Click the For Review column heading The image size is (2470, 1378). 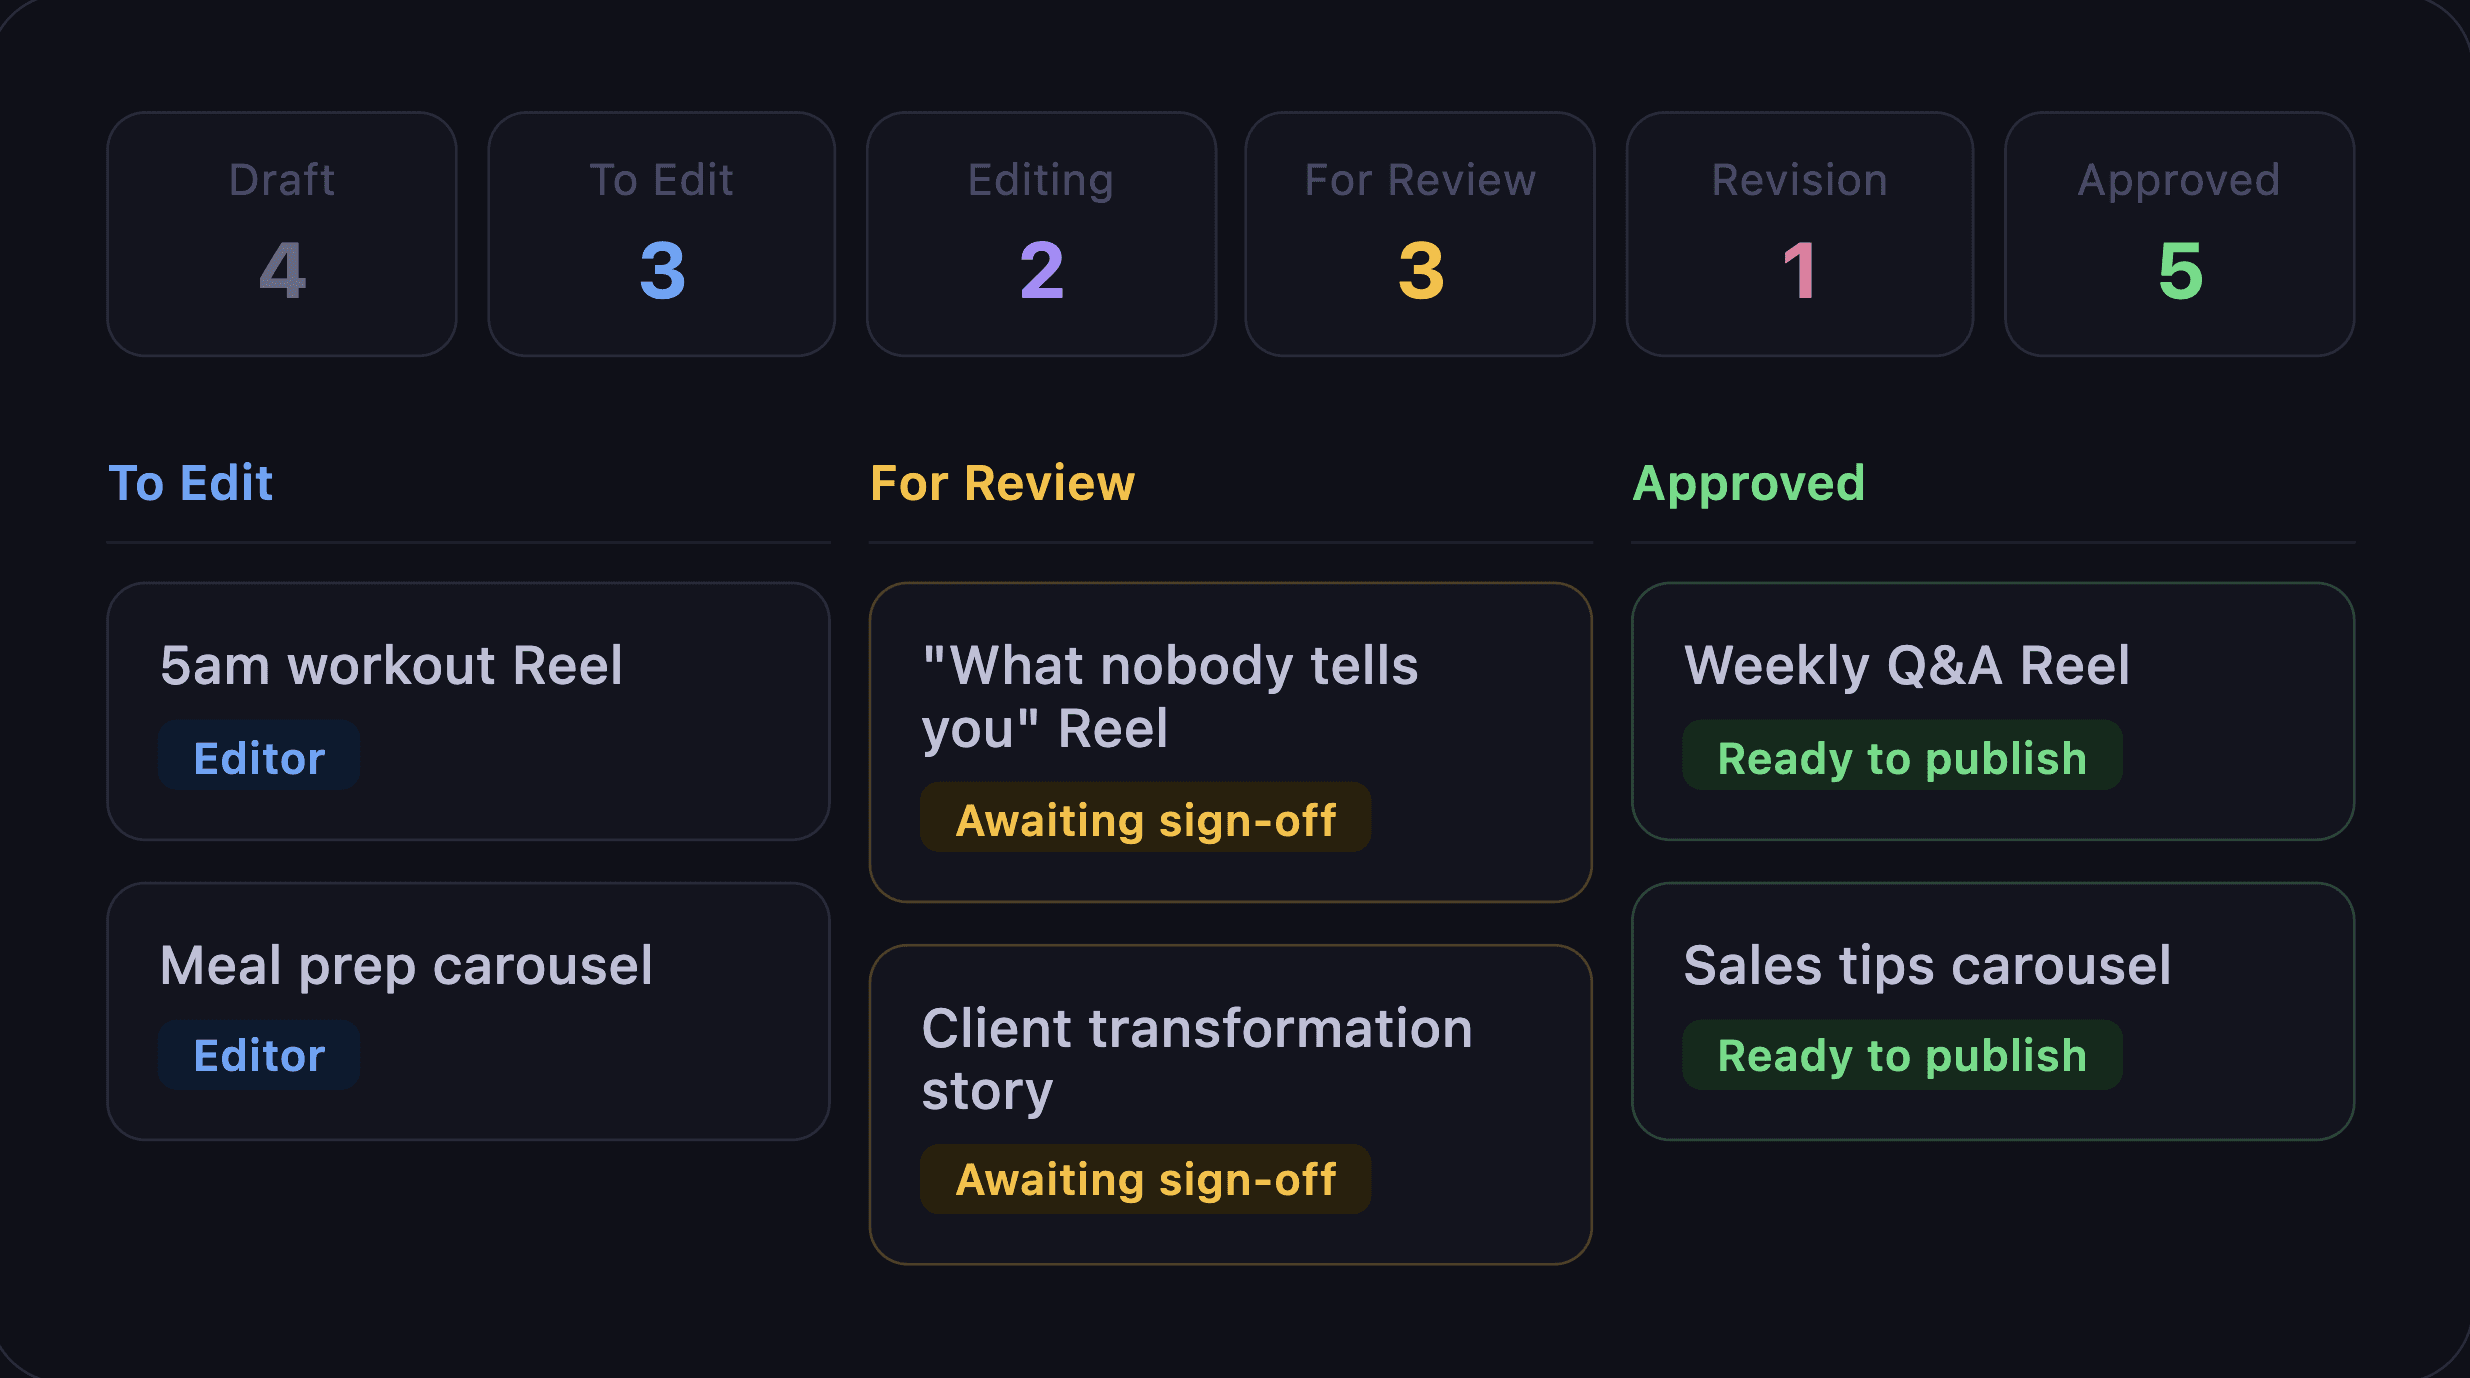(x=1003, y=483)
